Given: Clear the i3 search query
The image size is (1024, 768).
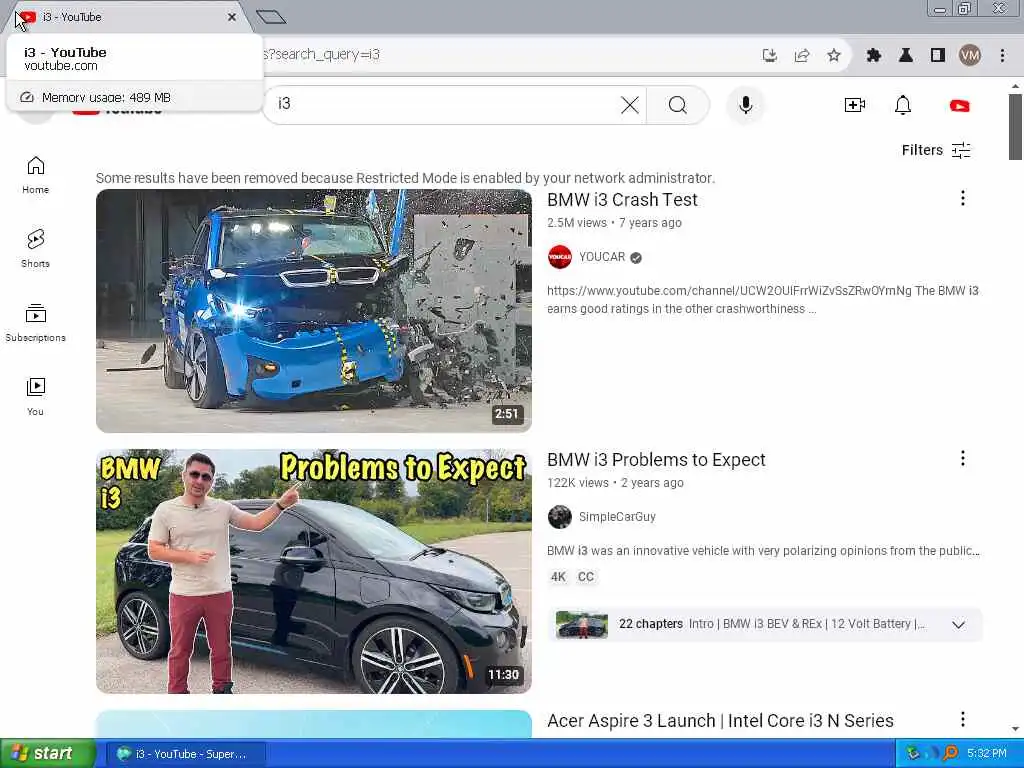Looking at the screenshot, I should tap(630, 104).
